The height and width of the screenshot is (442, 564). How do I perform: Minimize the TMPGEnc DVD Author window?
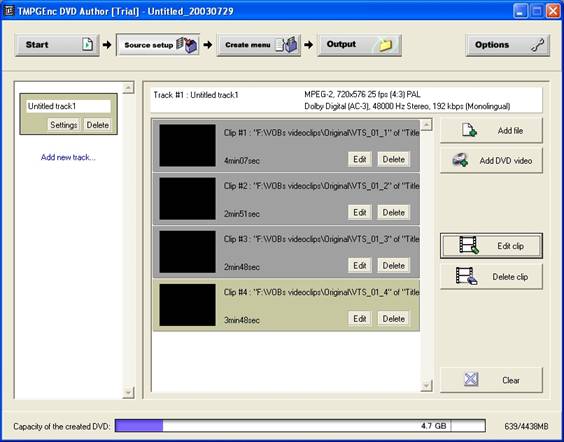click(x=520, y=11)
